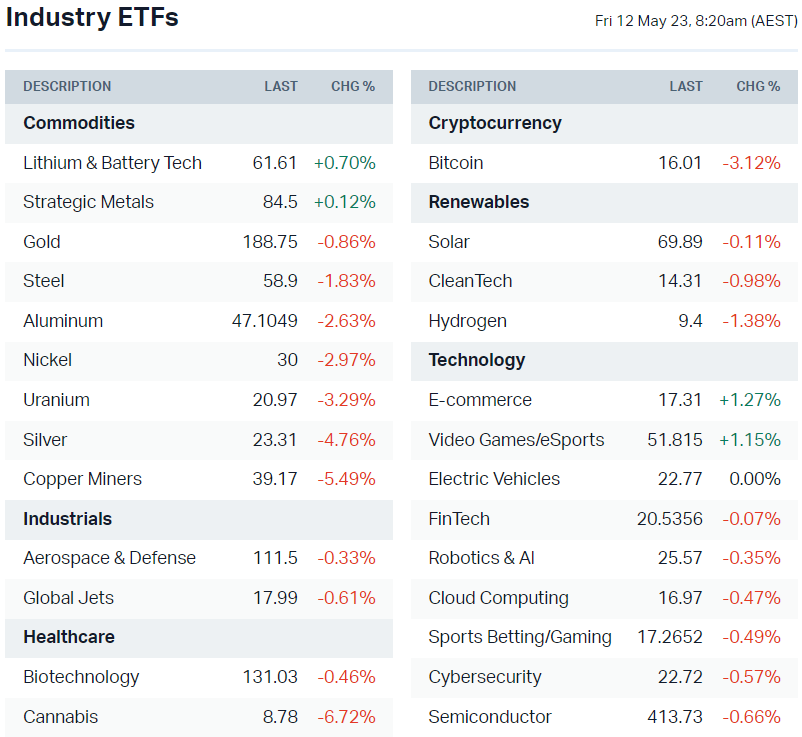Screen dimensions: 802x737
Task: Sort right table by LAST column header
Action: coord(686,87)
